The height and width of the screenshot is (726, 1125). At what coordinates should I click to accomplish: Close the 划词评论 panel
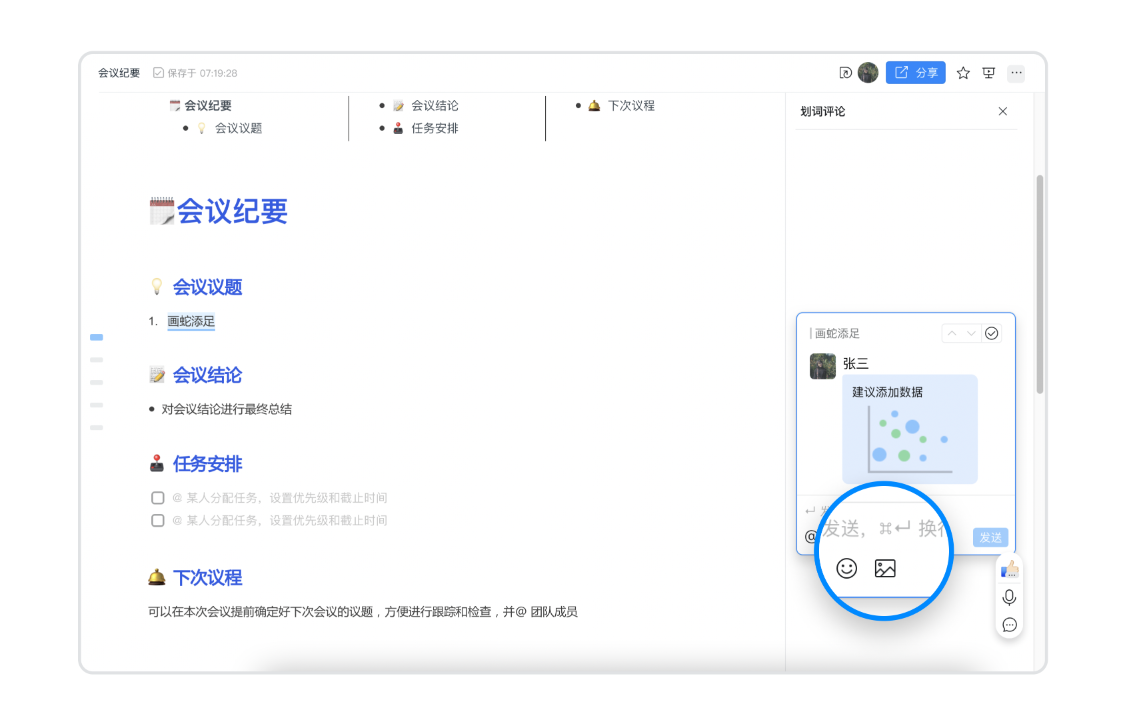1003,111
